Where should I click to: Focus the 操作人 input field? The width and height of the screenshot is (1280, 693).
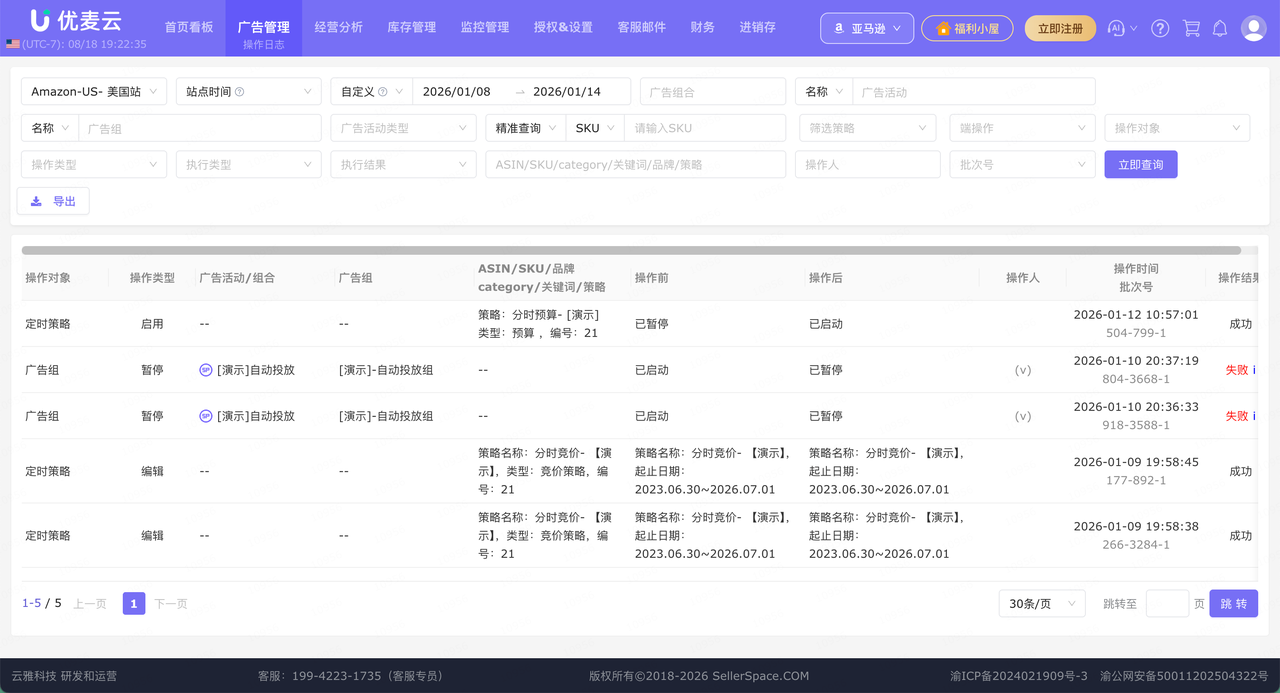coord(868,164)
